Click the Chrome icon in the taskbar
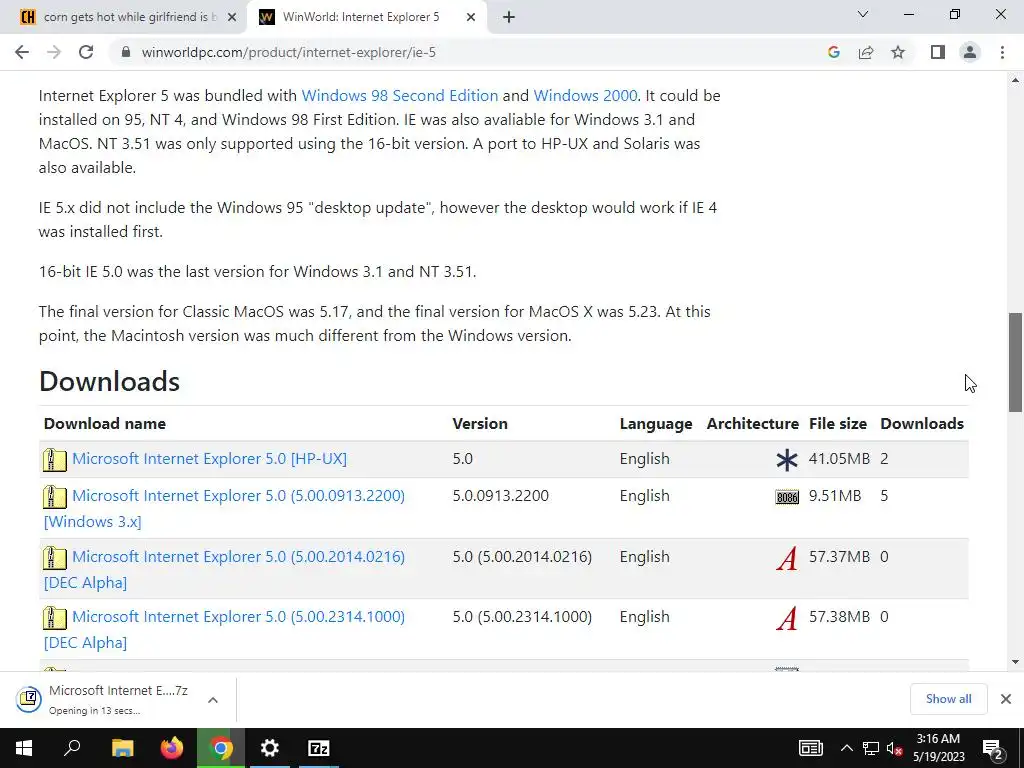Viewport: 1024px width, 768px height. 221,748
